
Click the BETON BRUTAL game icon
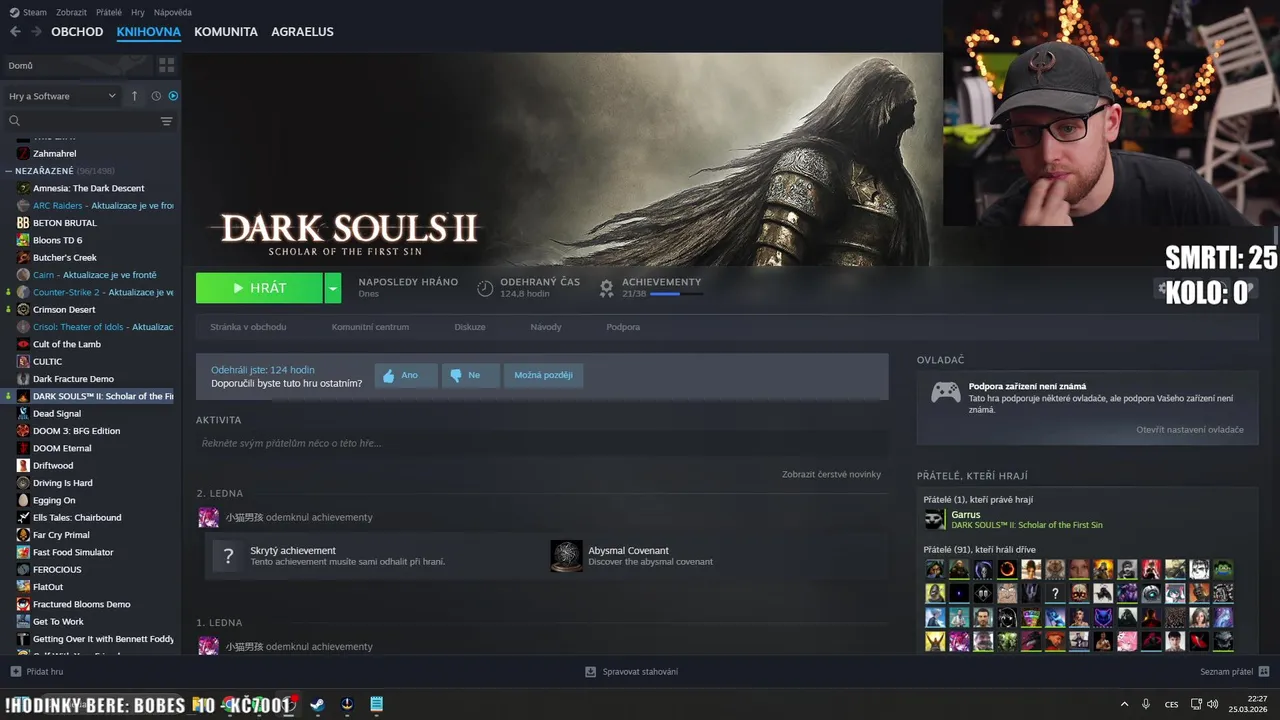point(23,223)
